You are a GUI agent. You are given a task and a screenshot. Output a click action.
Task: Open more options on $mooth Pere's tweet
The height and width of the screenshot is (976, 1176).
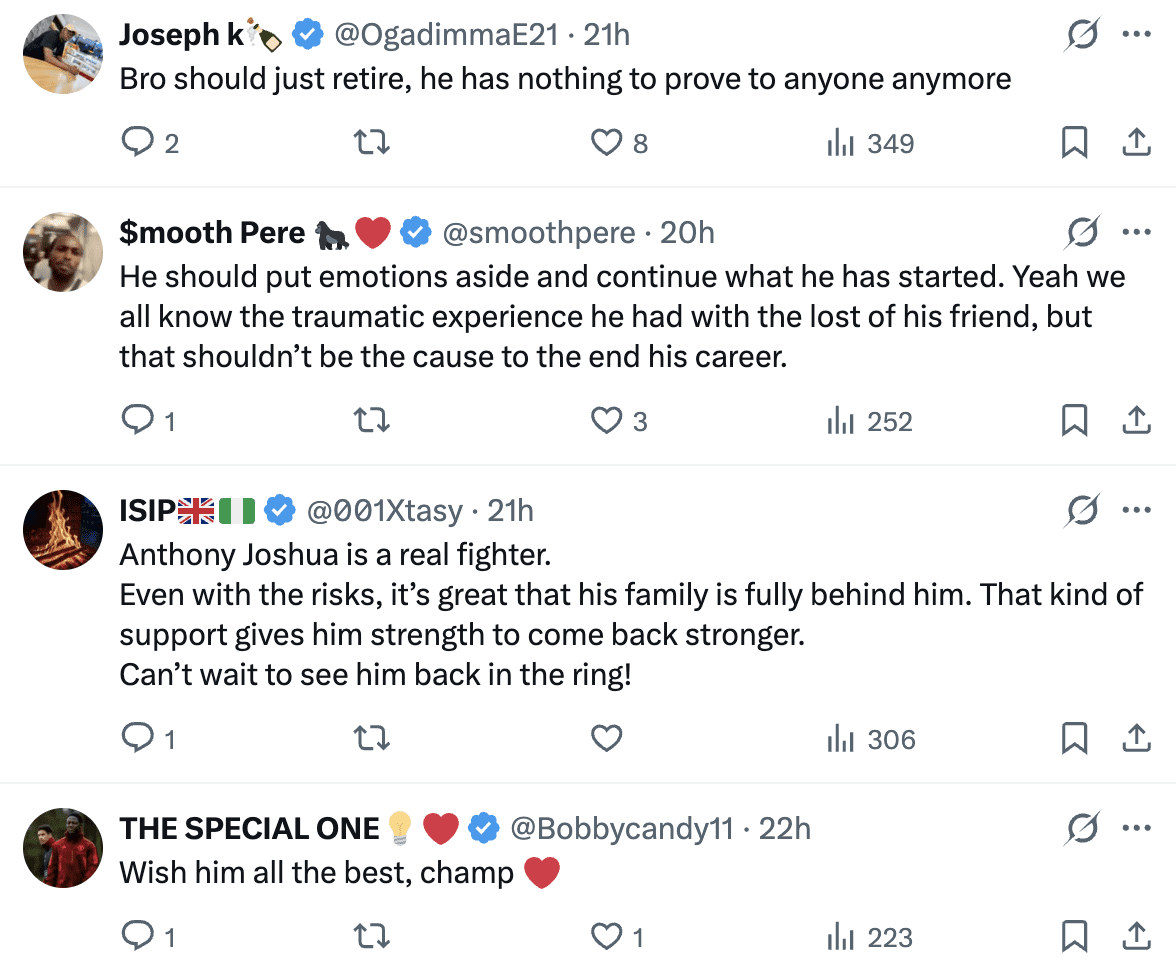1137,233
